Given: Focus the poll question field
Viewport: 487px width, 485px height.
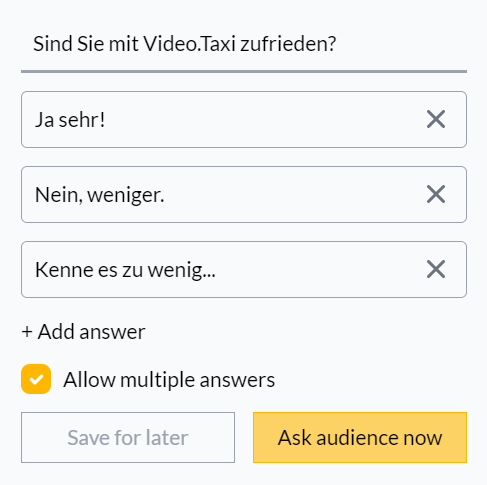Looking at the screenshot, I should [x=244, y=44].
